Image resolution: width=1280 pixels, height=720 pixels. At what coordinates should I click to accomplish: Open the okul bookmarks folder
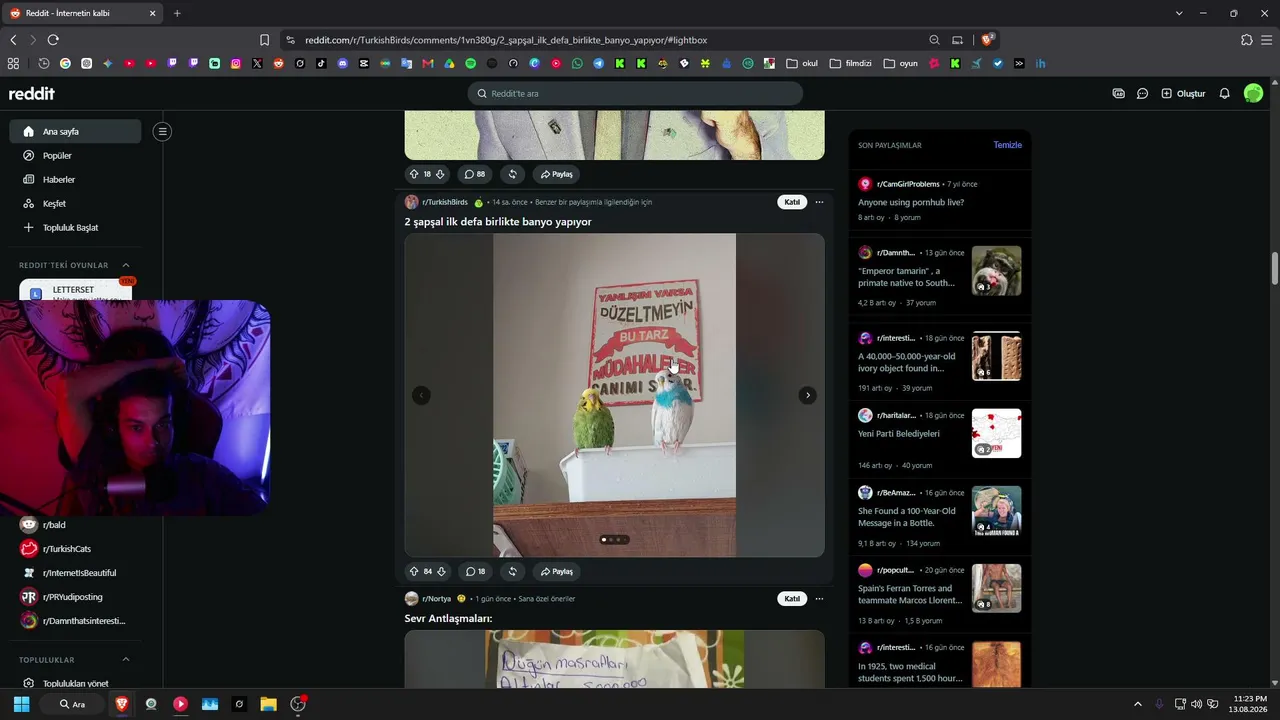[802, 63]
